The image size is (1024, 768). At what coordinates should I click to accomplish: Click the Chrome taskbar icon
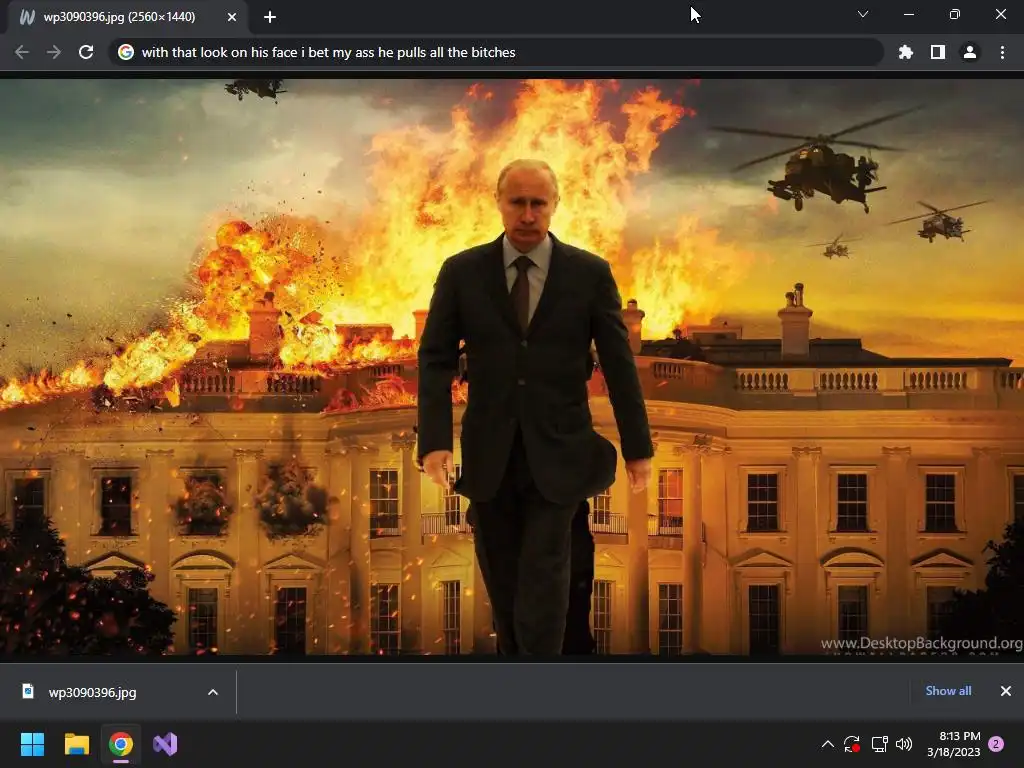pyautogui.click(x=121, y=744)
